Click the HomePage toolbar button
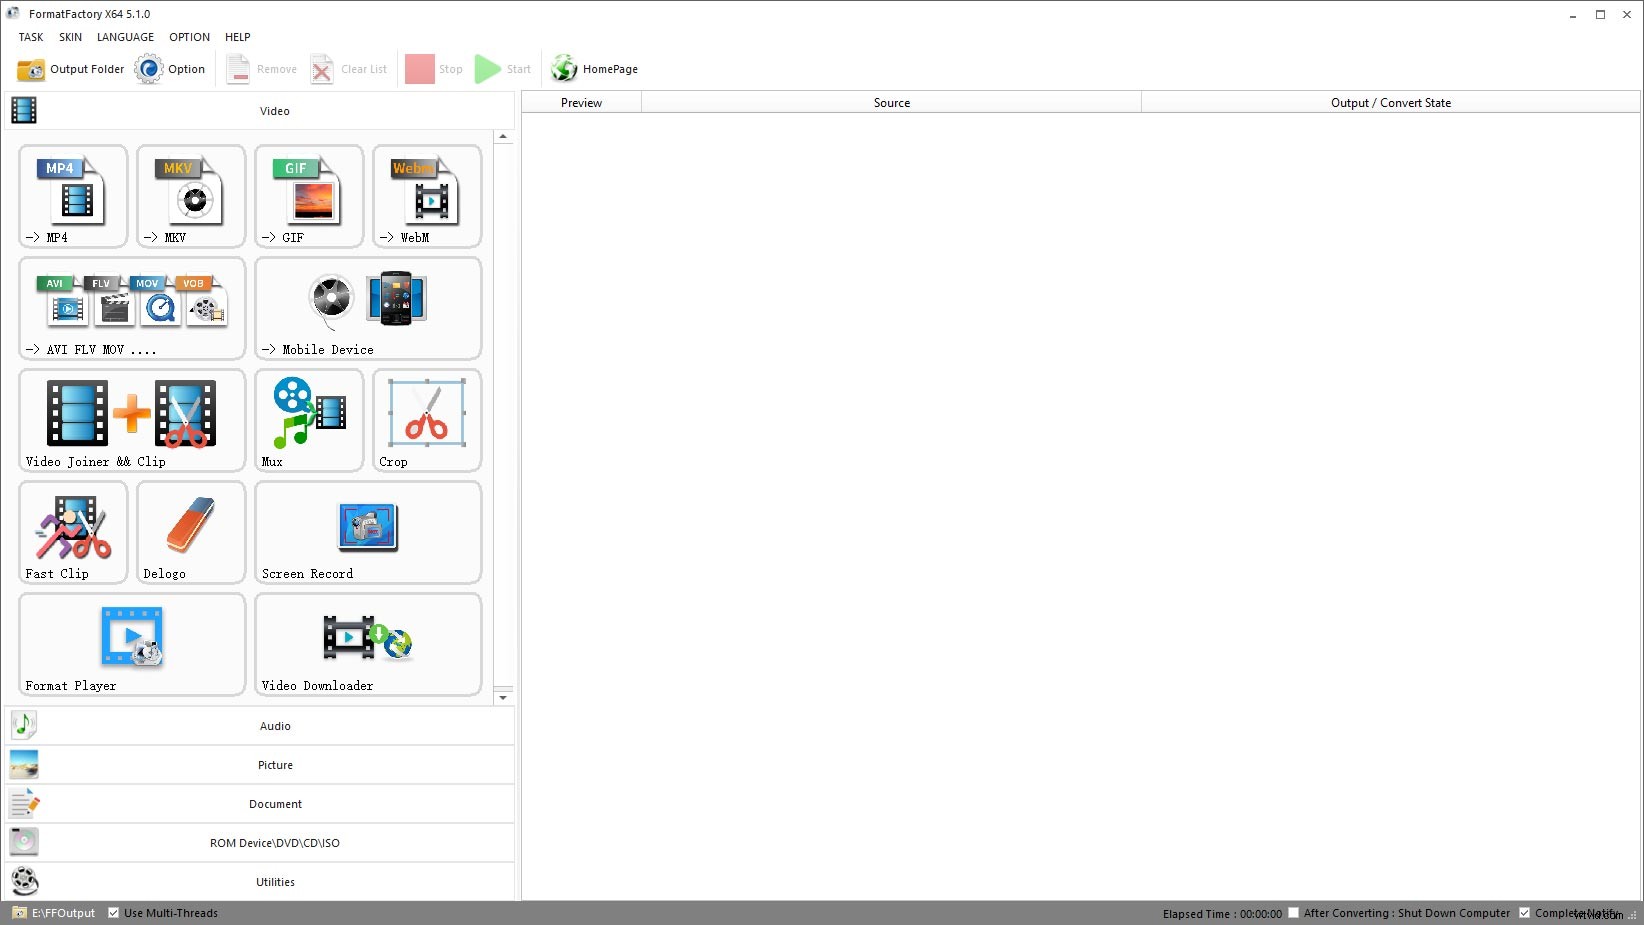1644x925 pixels. click(x=595, y=69)
